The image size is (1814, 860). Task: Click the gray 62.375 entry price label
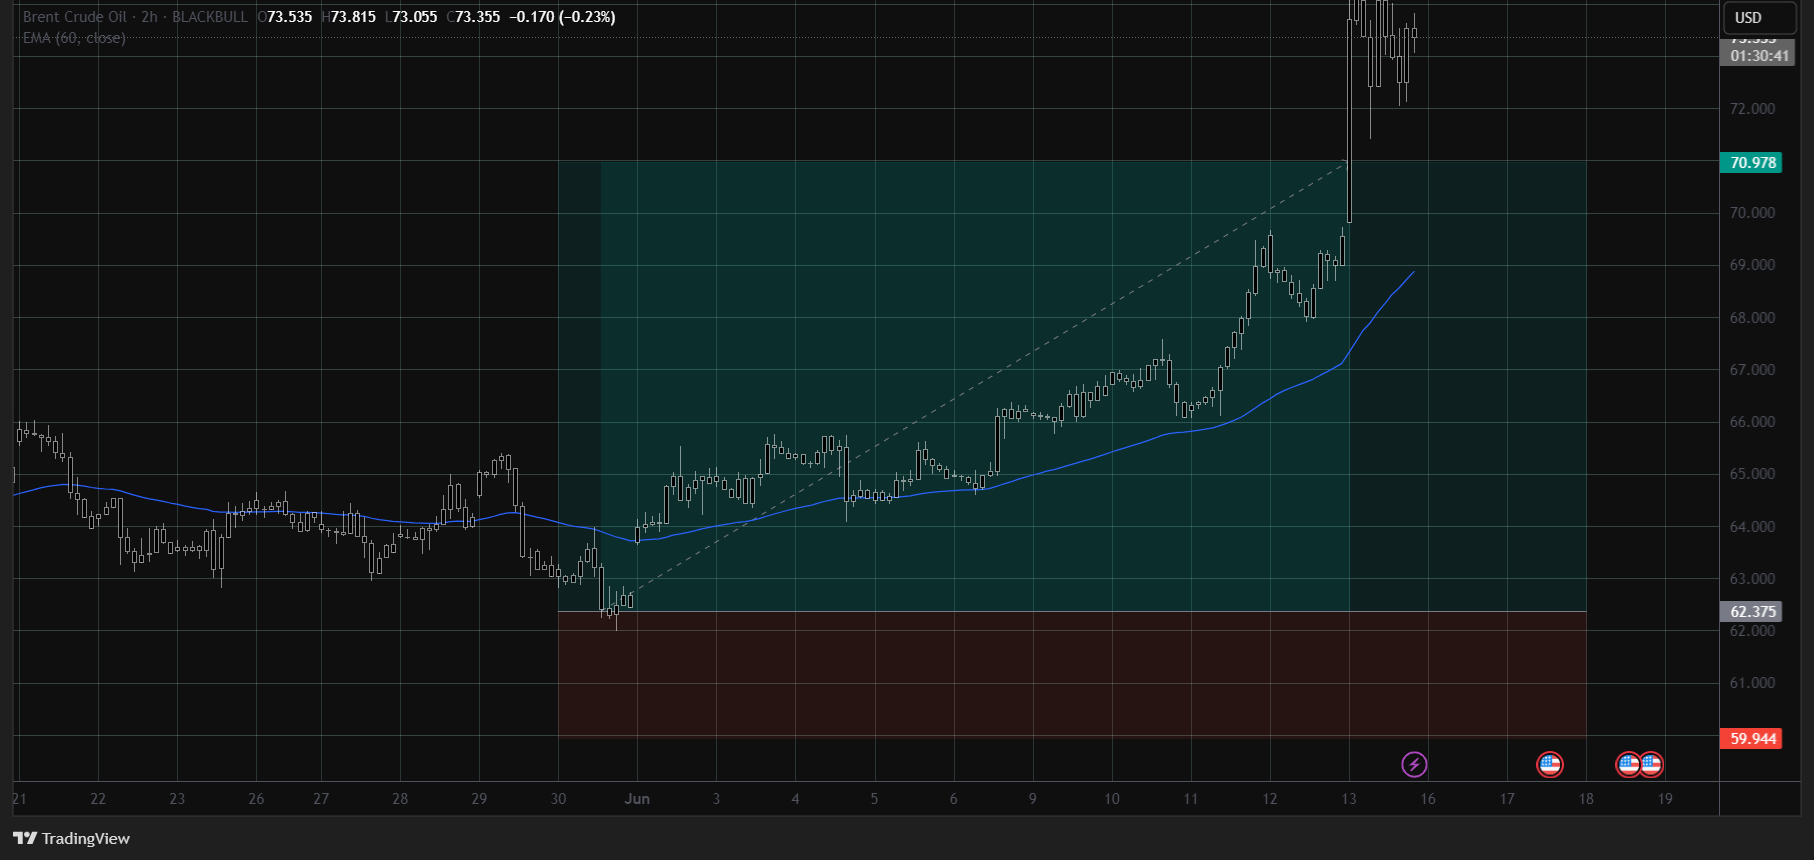point(1753,611)
